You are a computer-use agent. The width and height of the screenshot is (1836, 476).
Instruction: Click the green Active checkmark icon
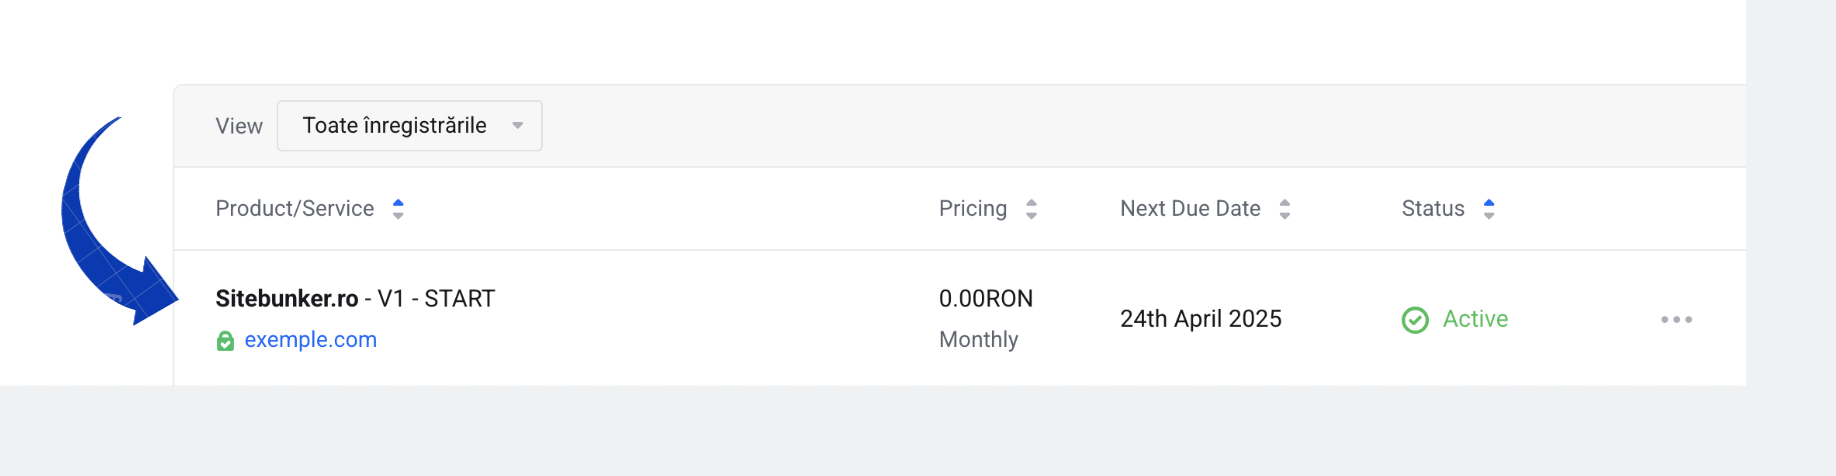(1415, 320)
